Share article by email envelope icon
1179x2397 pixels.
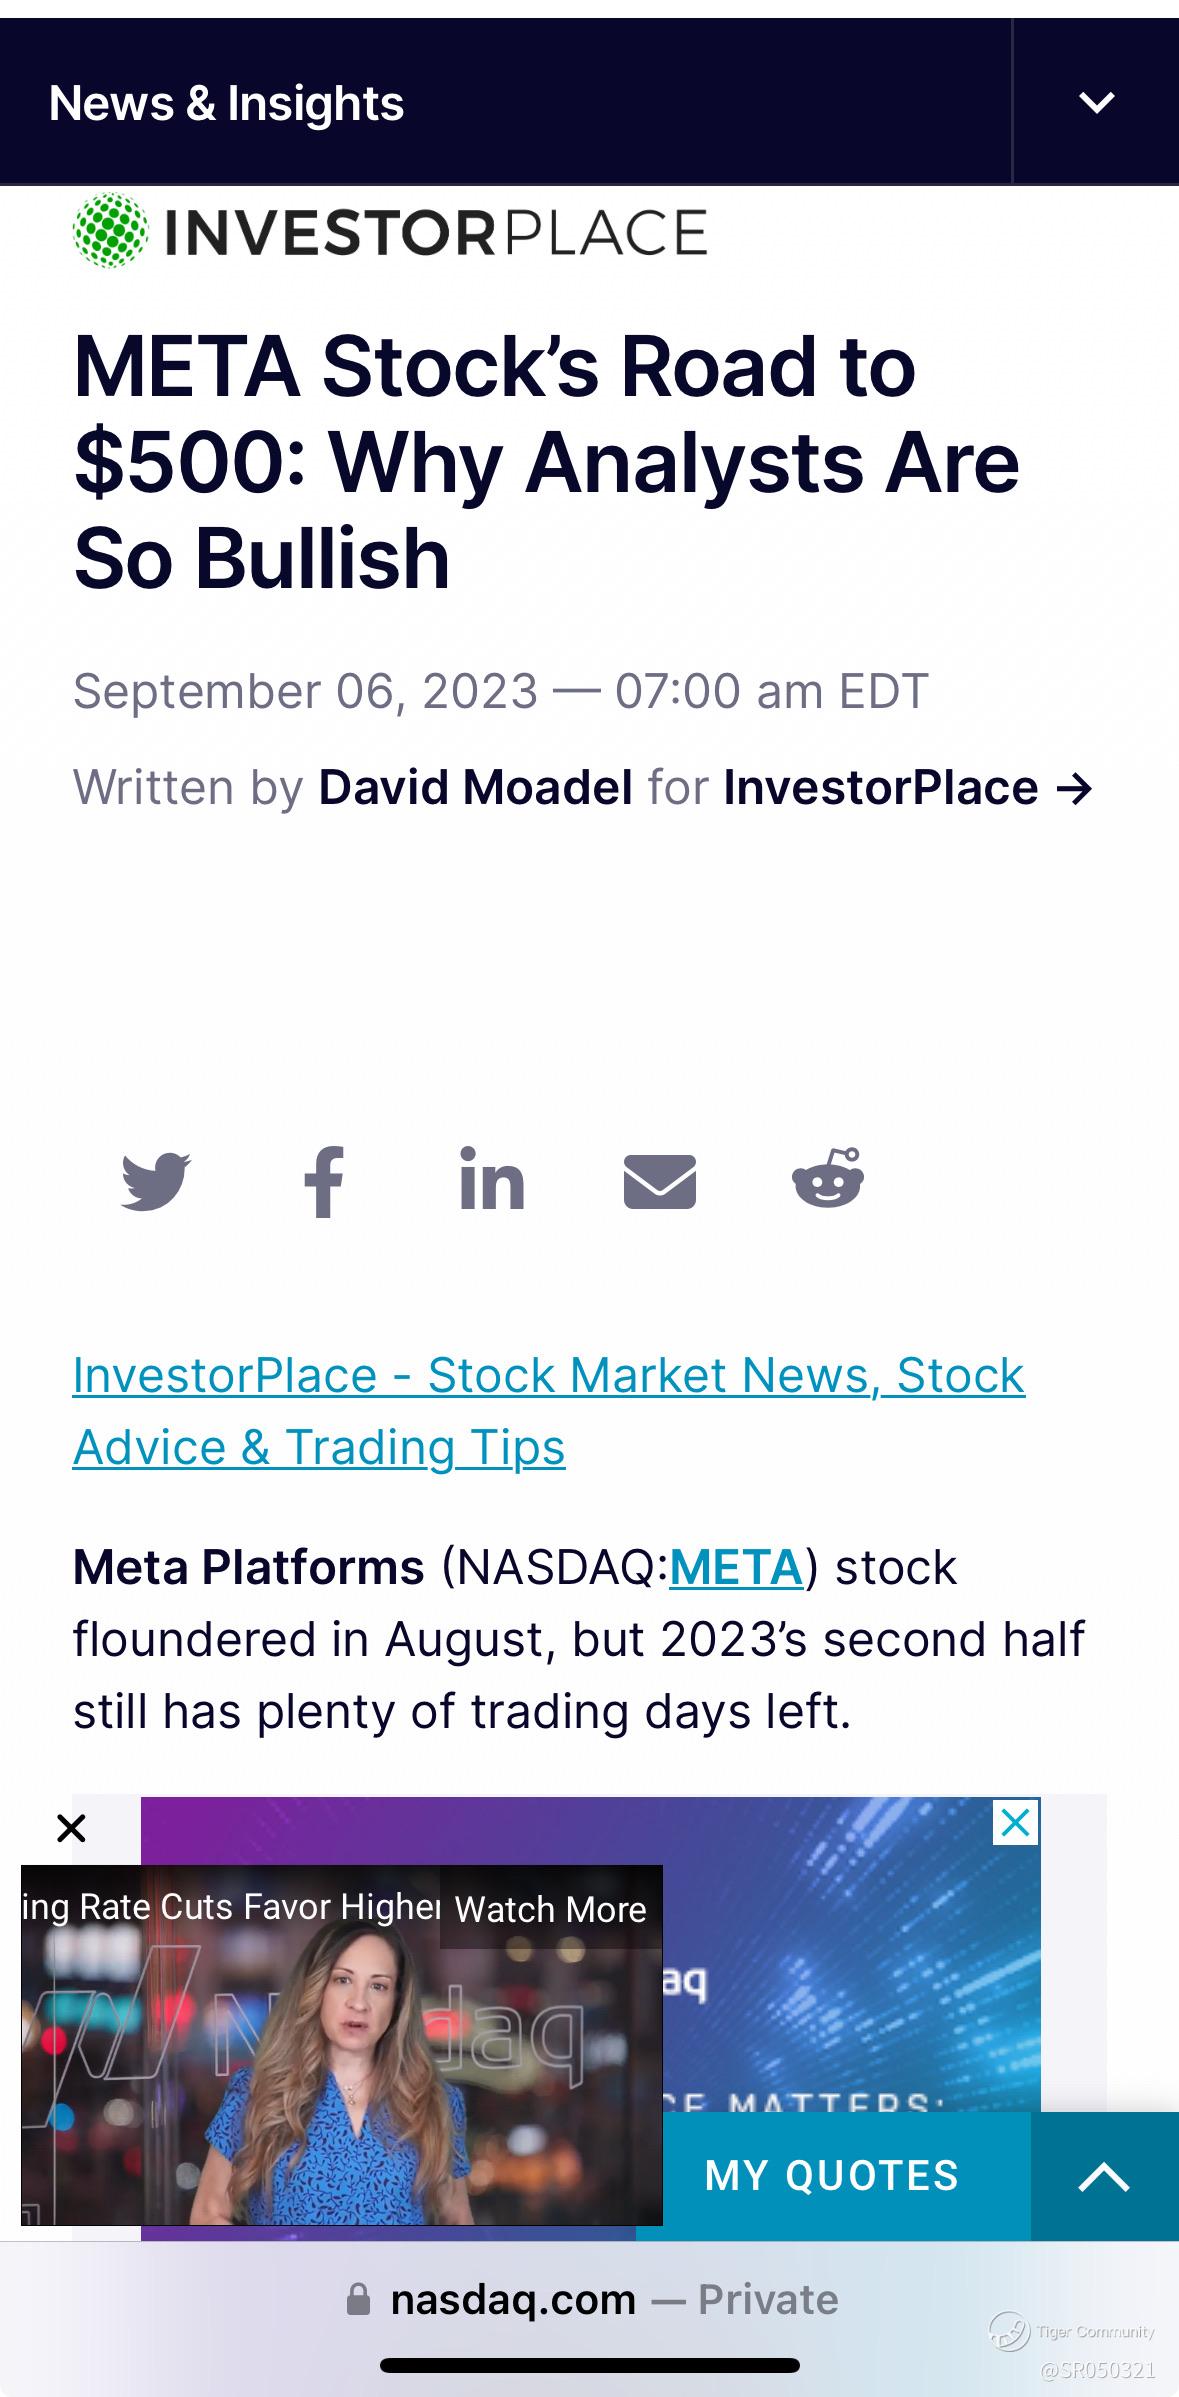[660, 1182]
